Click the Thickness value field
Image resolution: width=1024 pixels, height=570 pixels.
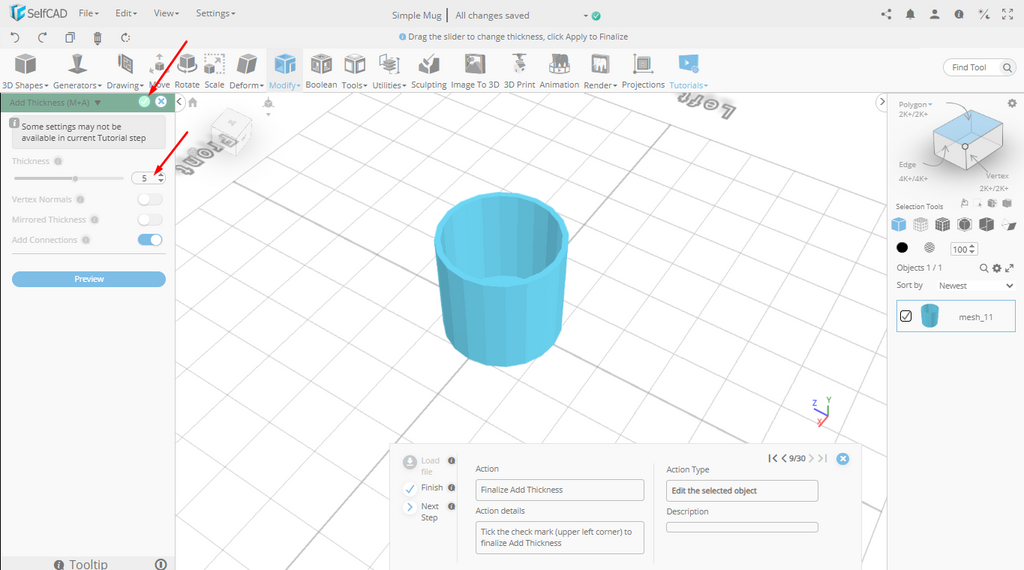144,178
